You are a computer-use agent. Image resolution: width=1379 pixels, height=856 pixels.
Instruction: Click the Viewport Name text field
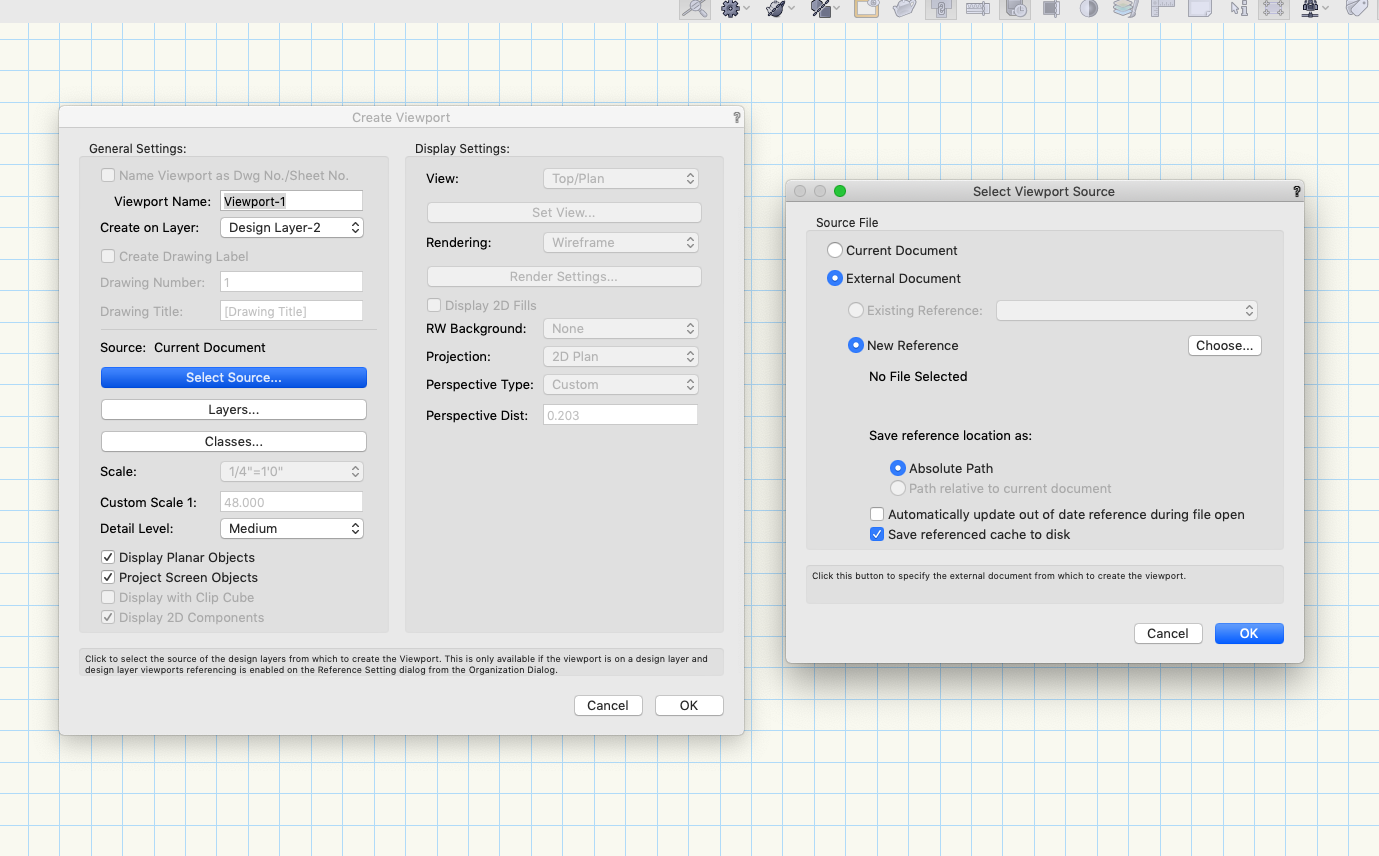291,202
